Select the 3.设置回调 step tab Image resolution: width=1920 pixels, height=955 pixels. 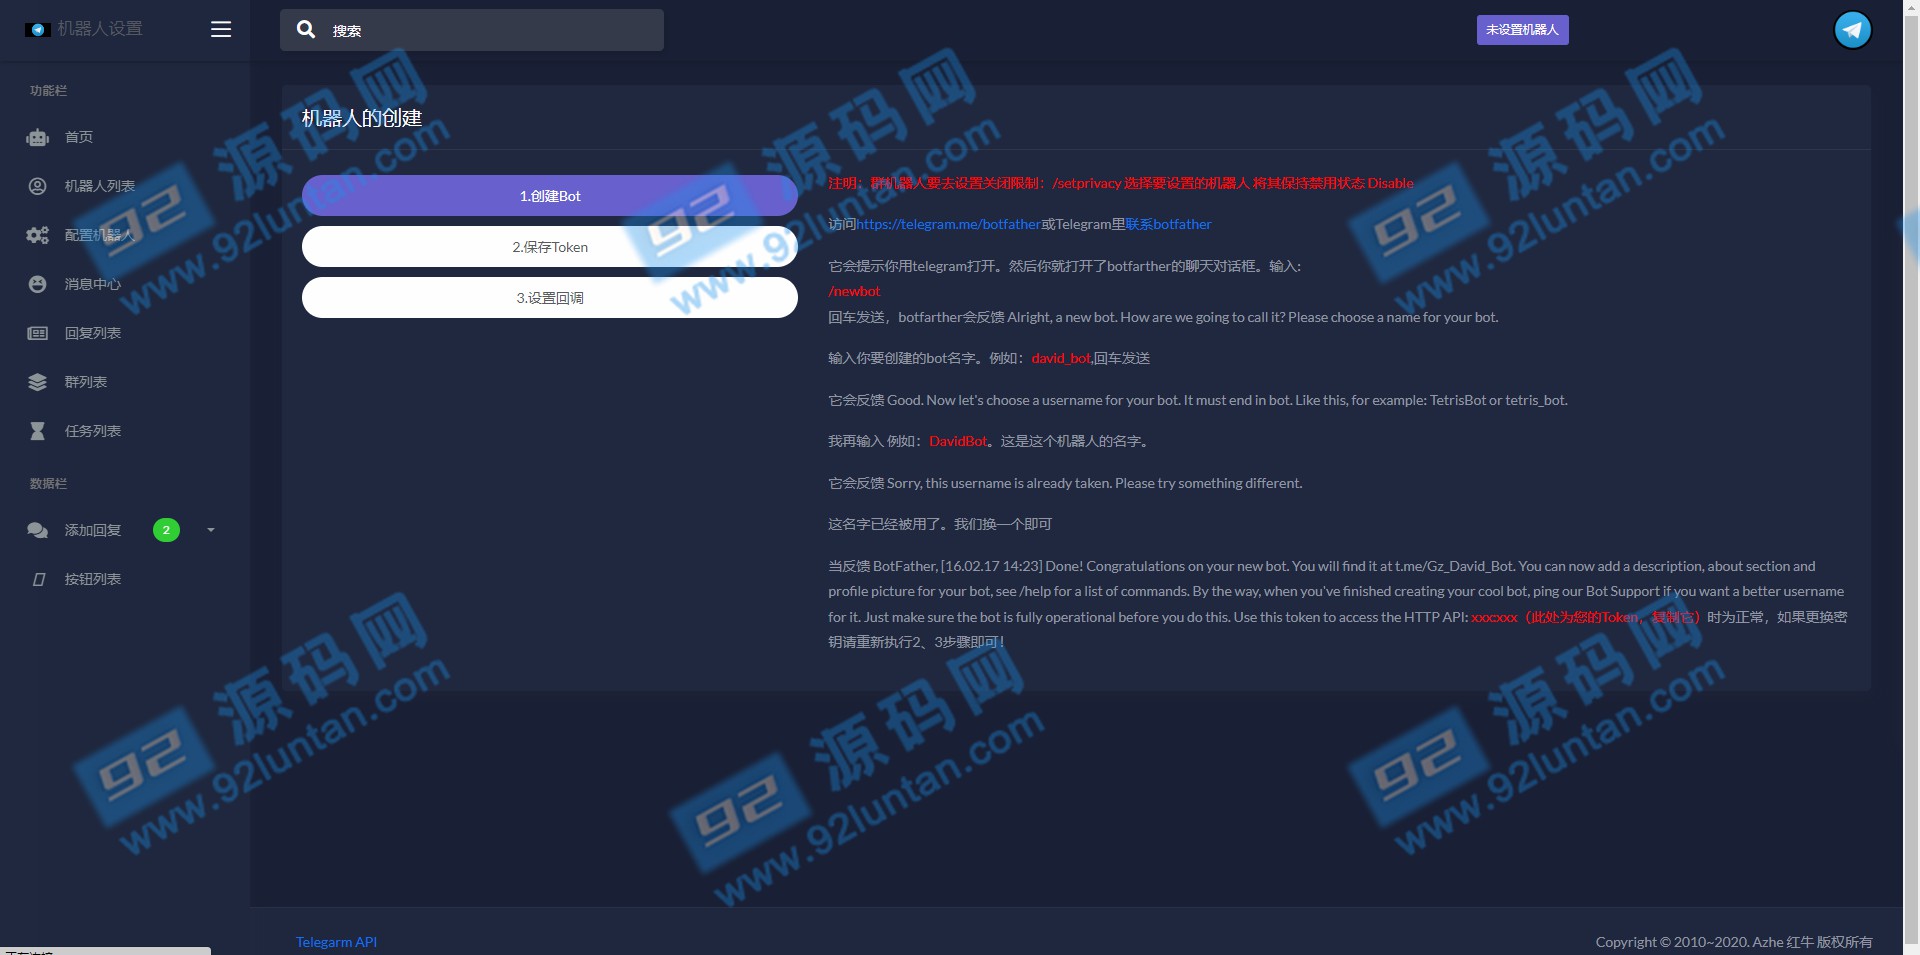coord(550,297)
